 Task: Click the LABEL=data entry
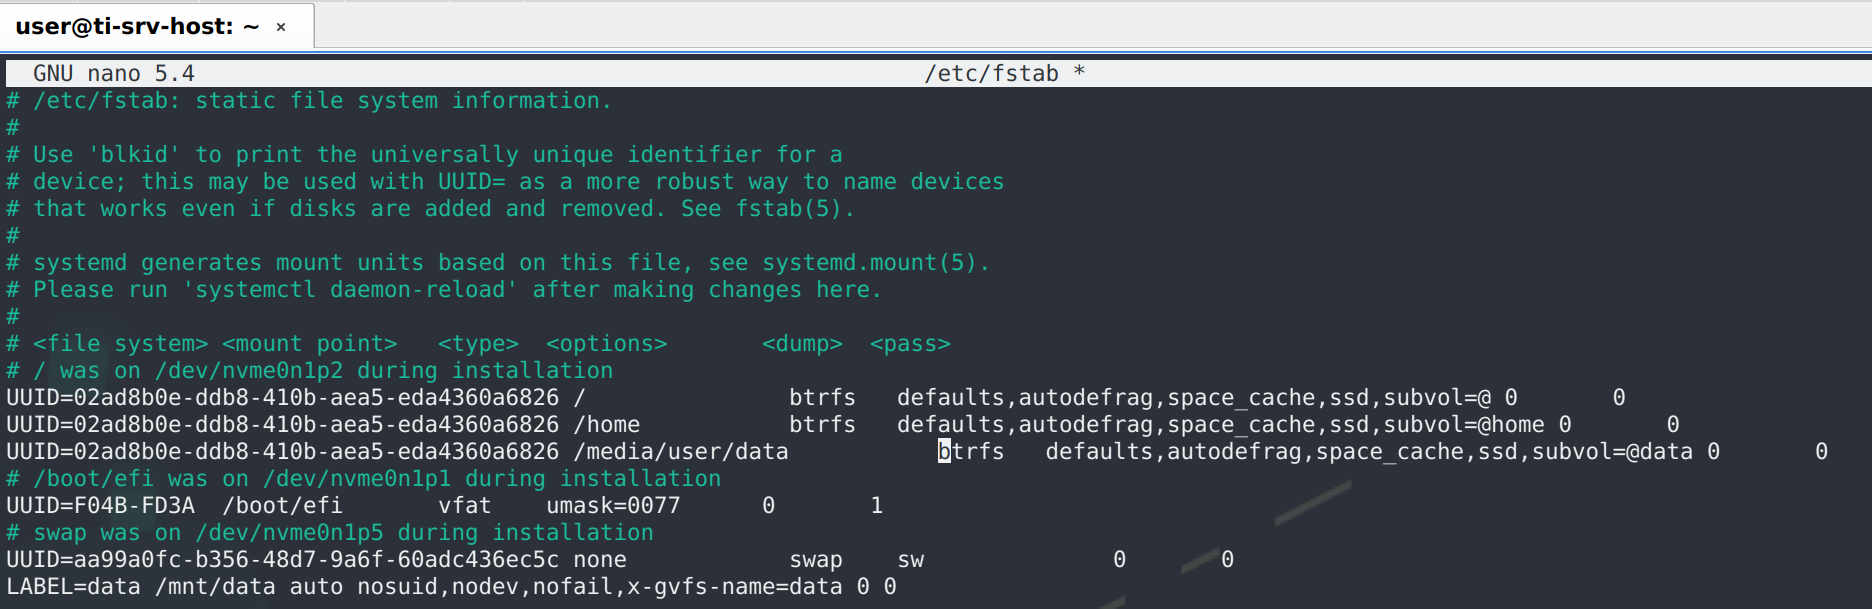click(73, 587)
